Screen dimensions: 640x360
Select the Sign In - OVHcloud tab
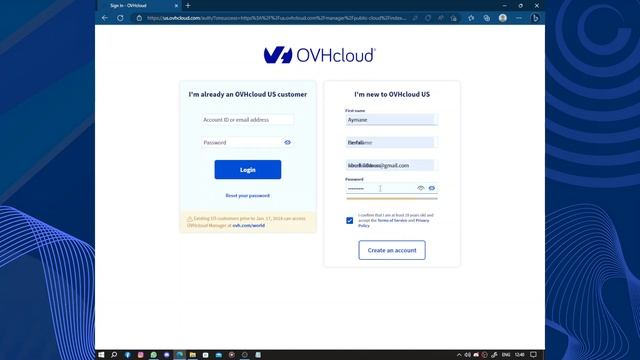[x=139, y=6]
